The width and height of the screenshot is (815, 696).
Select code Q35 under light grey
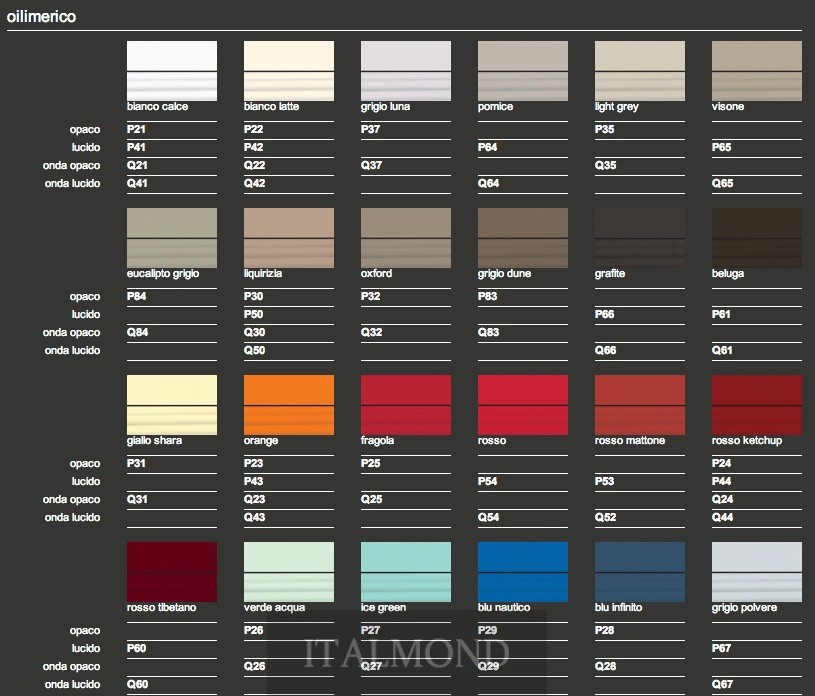606,165
